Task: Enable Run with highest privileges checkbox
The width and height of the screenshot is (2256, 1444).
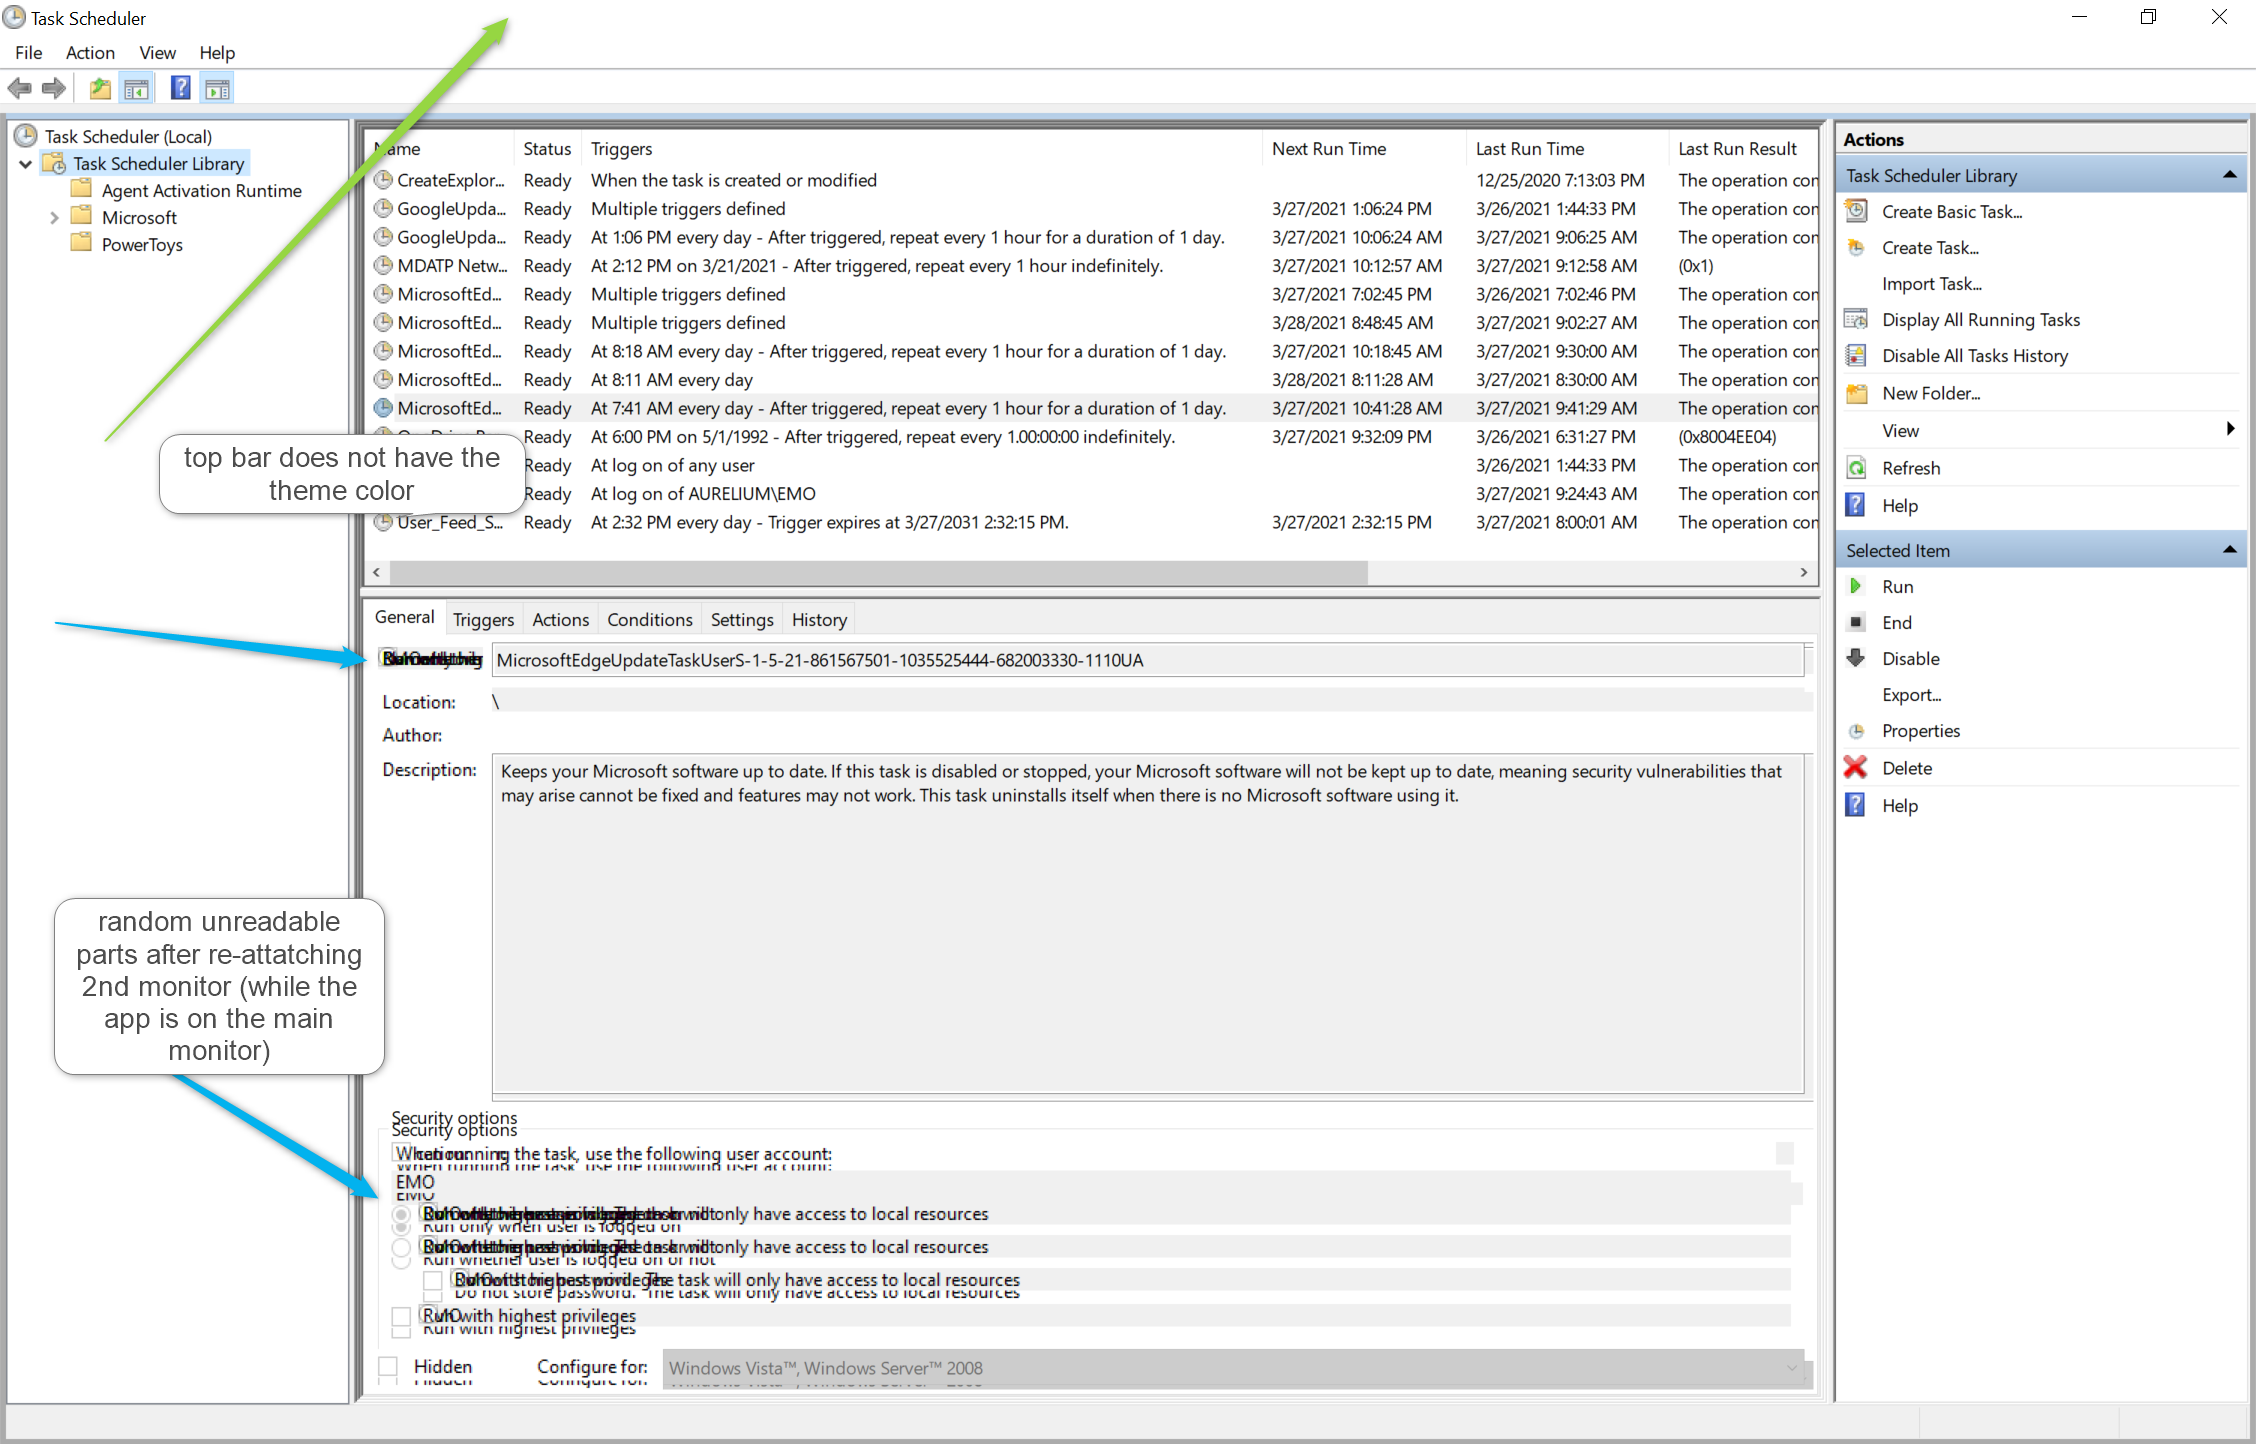Action: pyautogui.click(x=401, y=1316)
